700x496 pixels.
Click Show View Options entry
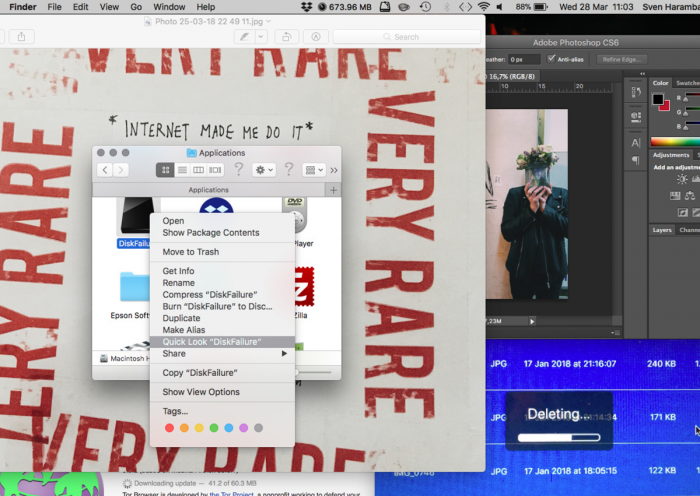[x=222, y=392]
